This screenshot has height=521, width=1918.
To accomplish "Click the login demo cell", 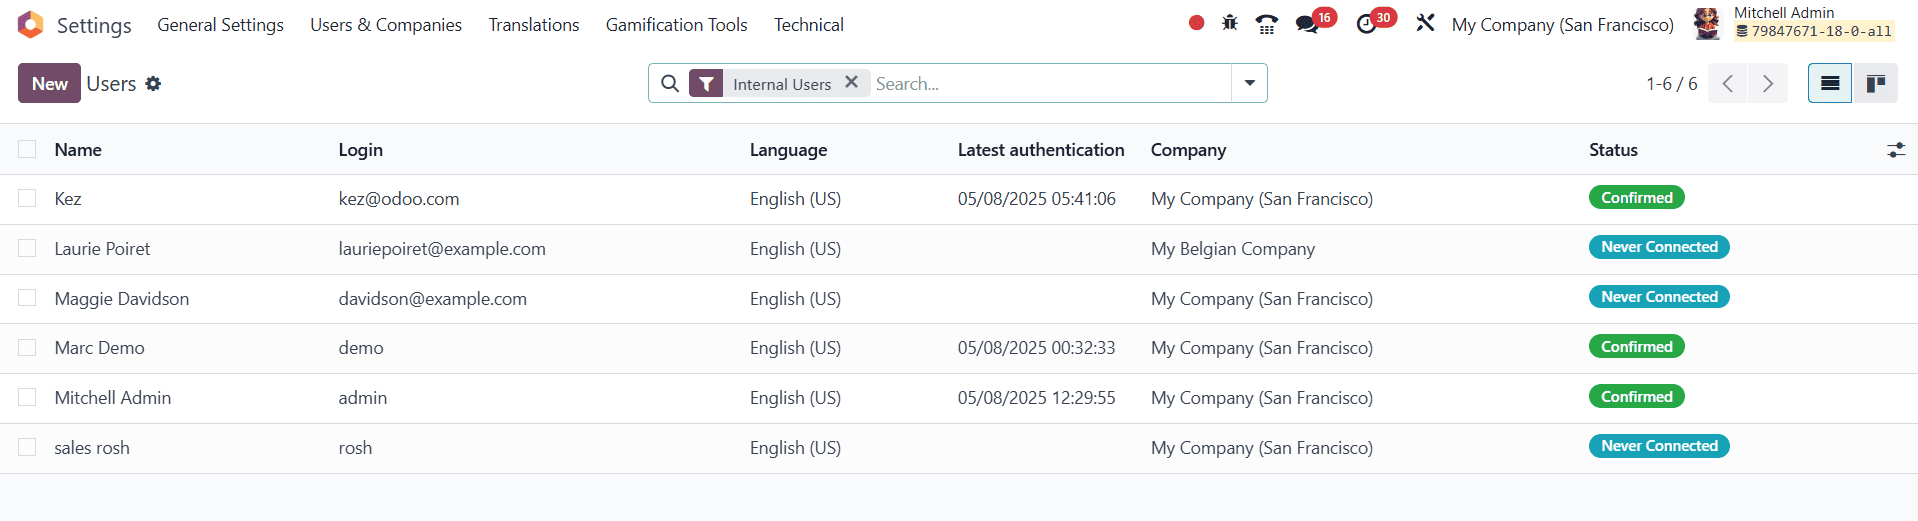I will 361,347.
